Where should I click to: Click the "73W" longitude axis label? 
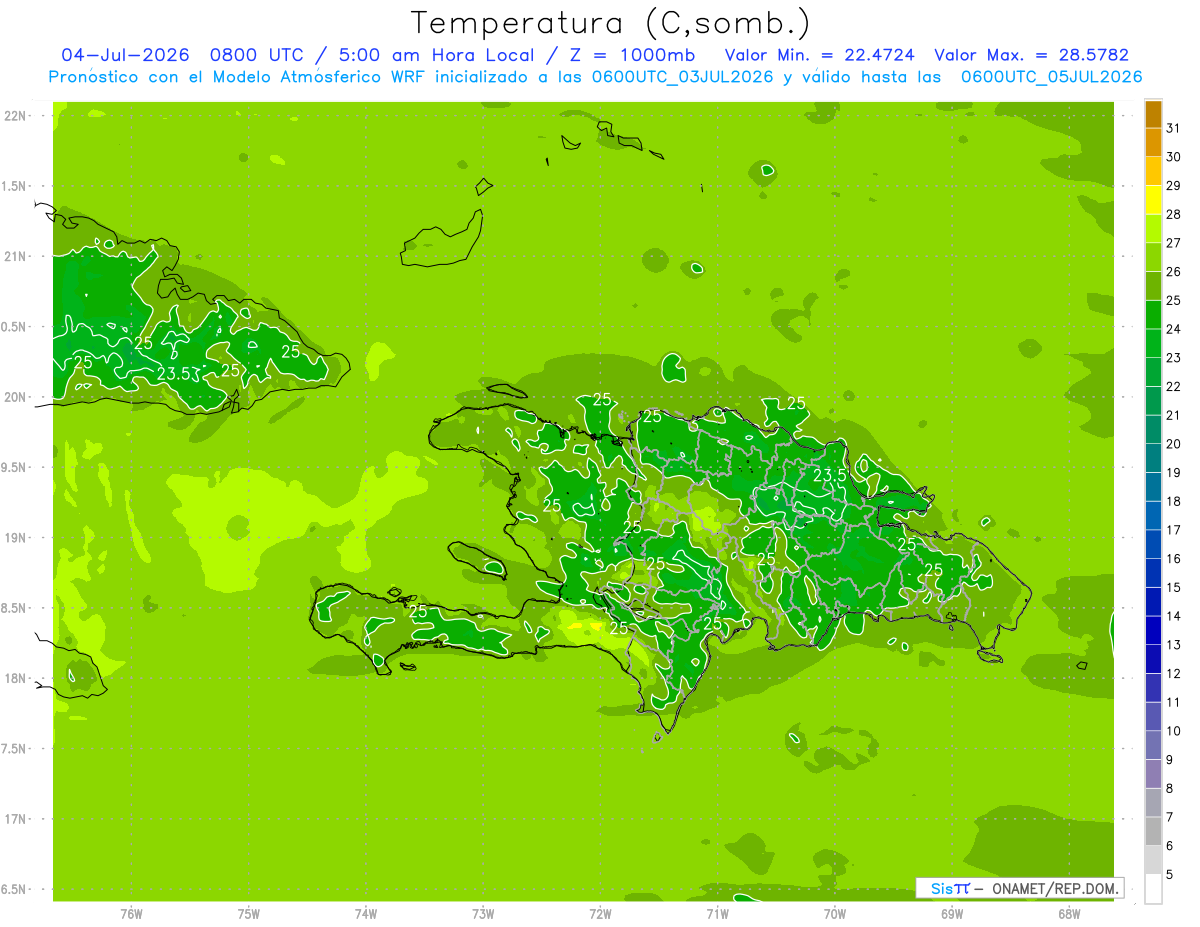483,914
